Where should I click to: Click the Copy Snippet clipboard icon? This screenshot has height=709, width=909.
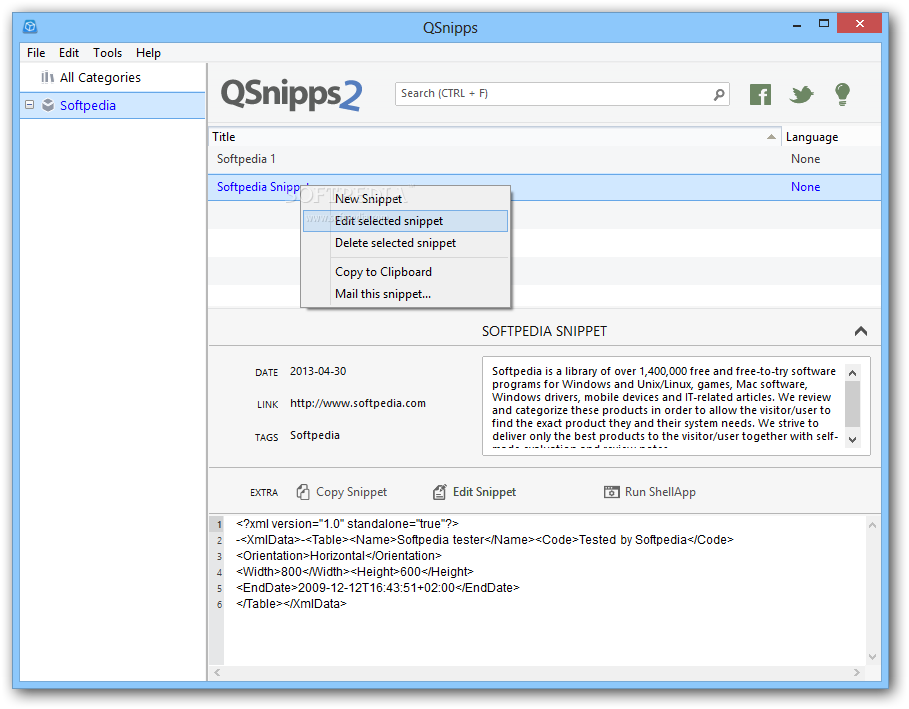[303, 492]
